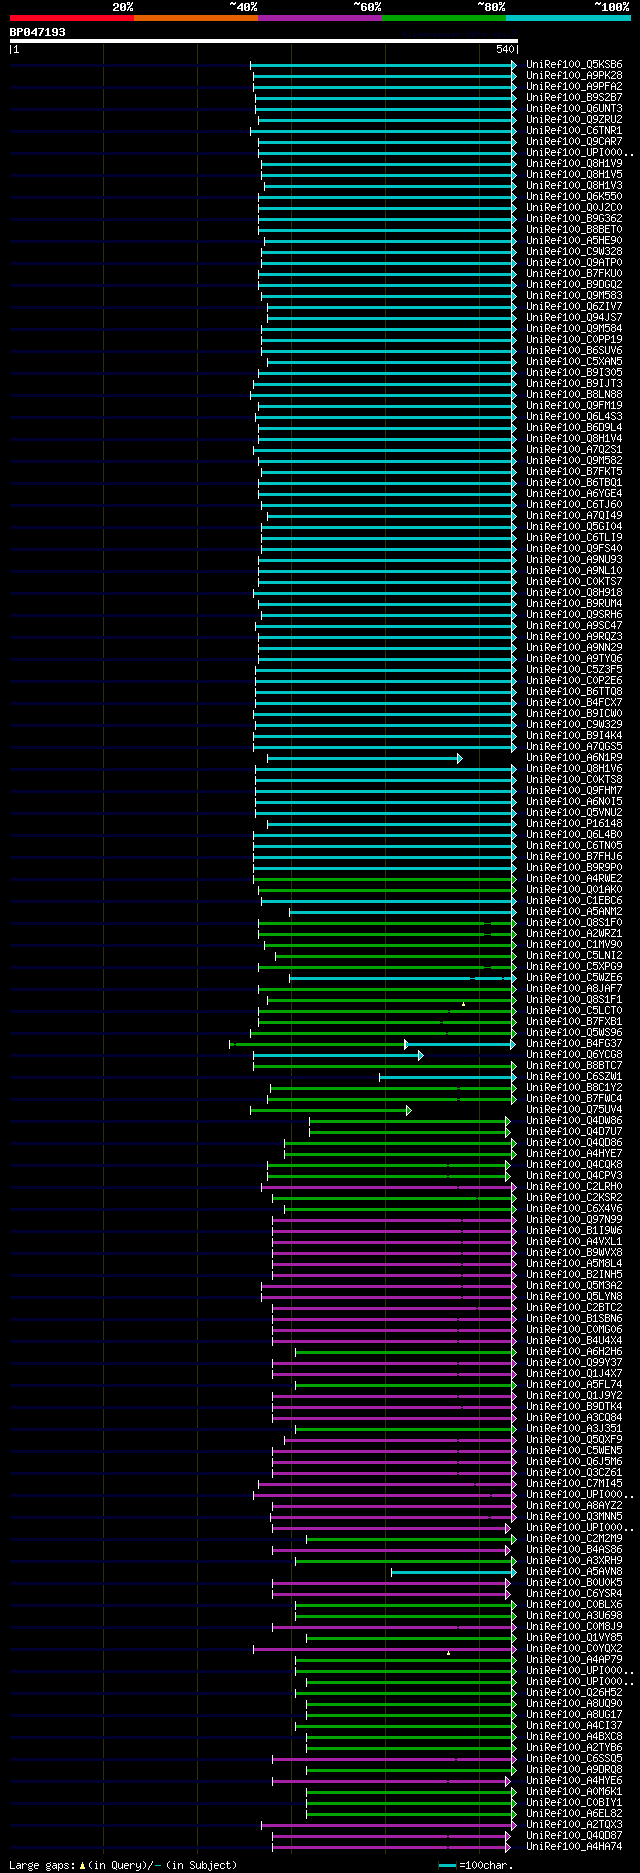This screenshot has height=1873, width=640.
Task: Select the UniRef100_Q6UNT3 hit label
Action: [574, 108]
